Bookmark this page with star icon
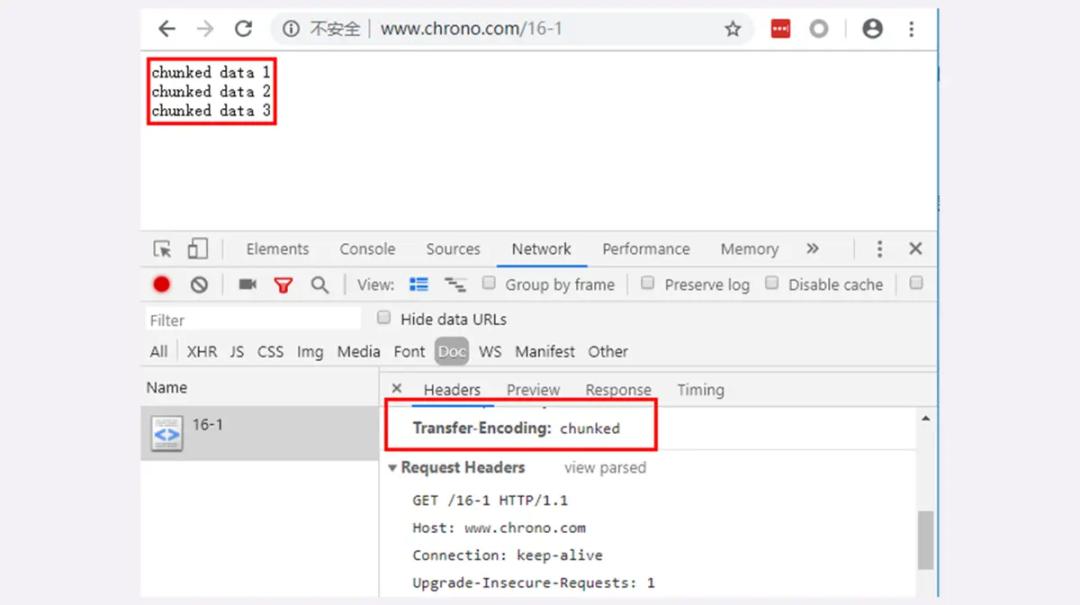 click(733, 29)
